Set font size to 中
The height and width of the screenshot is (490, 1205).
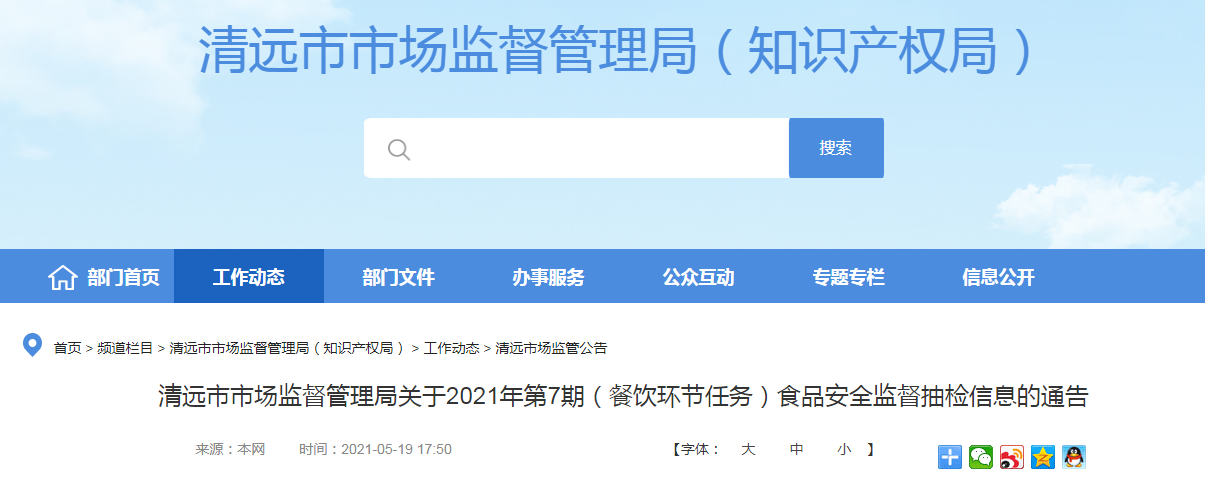tap(796, 450)
